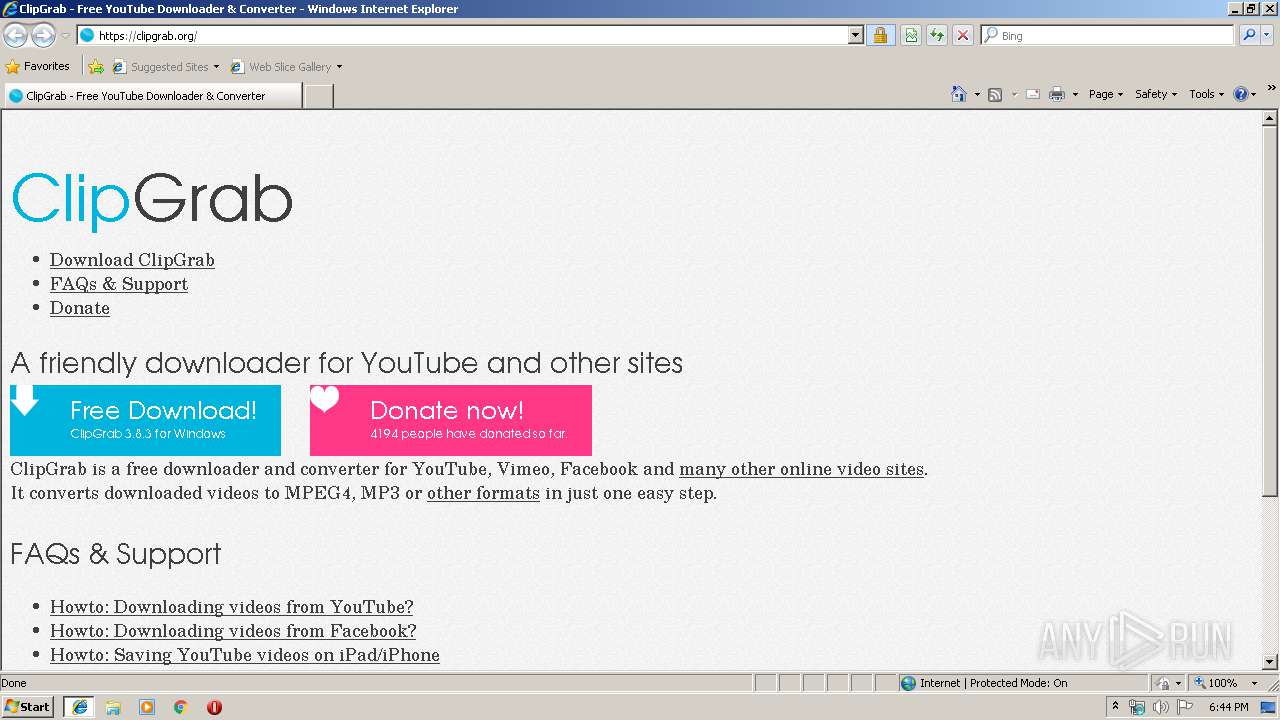Open Windows Explorer folder taskbar icon
Viewport: 1280px width, 720px height.
[113, 707]
